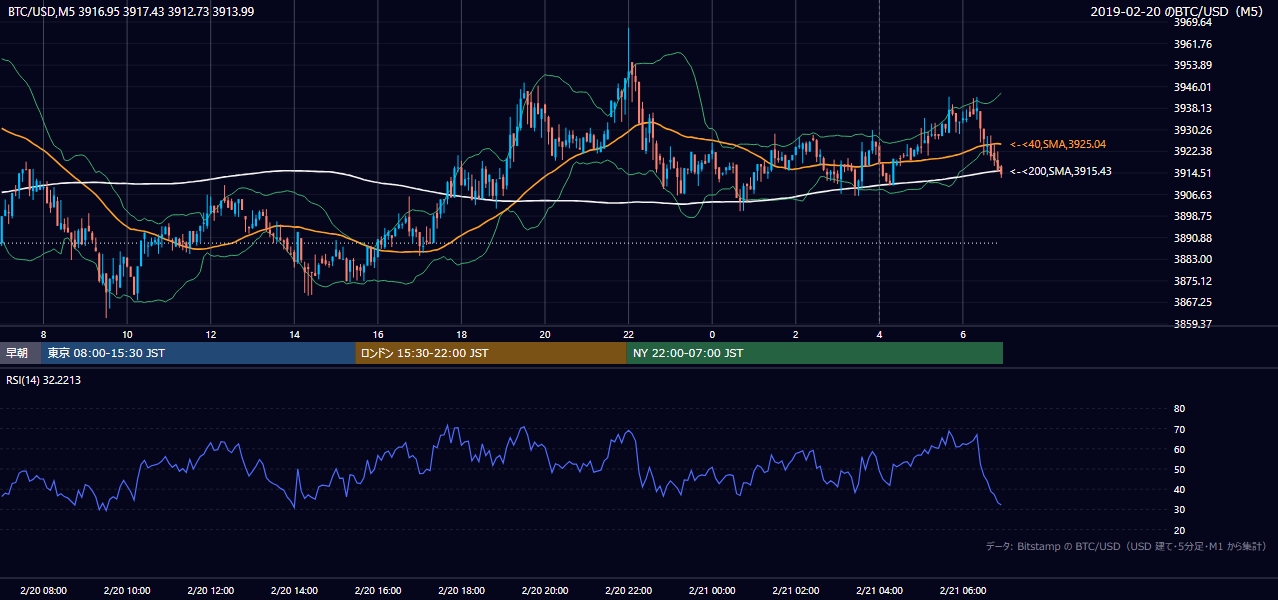The height and width of the screenshot is (600, 1278).
Task: Click price axis value 3969.64
Action: (x=1192, y=22)
